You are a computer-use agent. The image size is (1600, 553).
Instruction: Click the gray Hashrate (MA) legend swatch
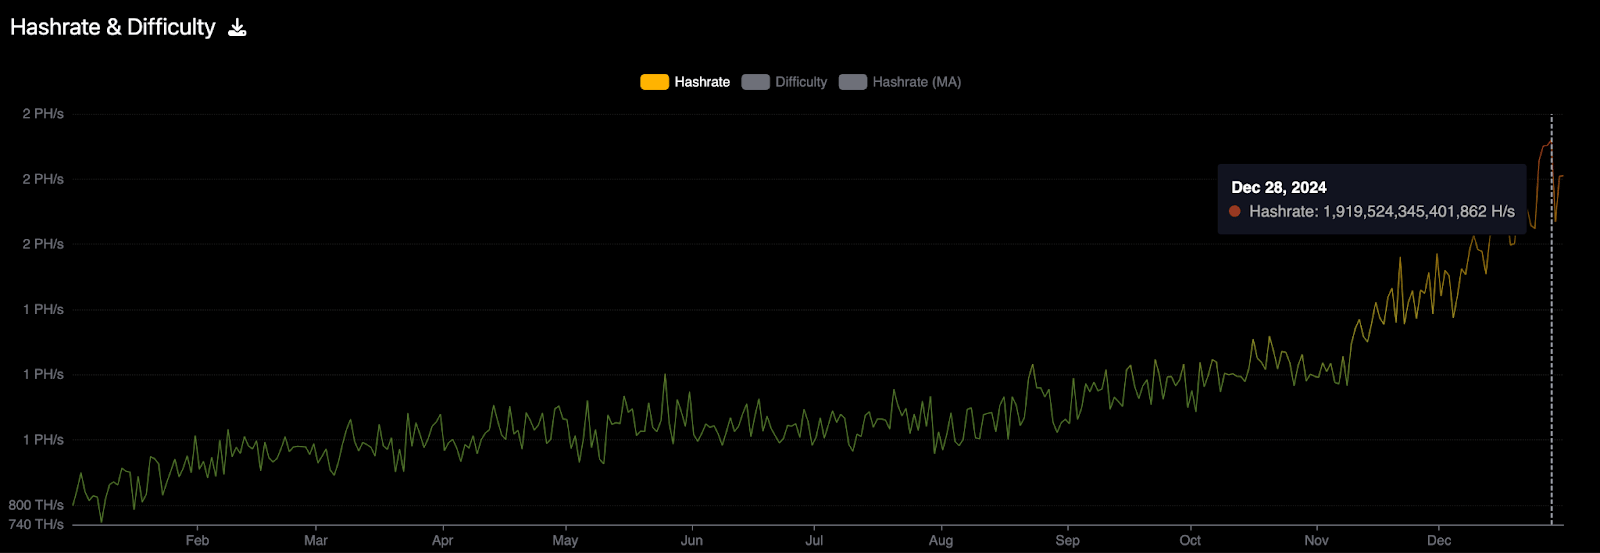(852, 82)
